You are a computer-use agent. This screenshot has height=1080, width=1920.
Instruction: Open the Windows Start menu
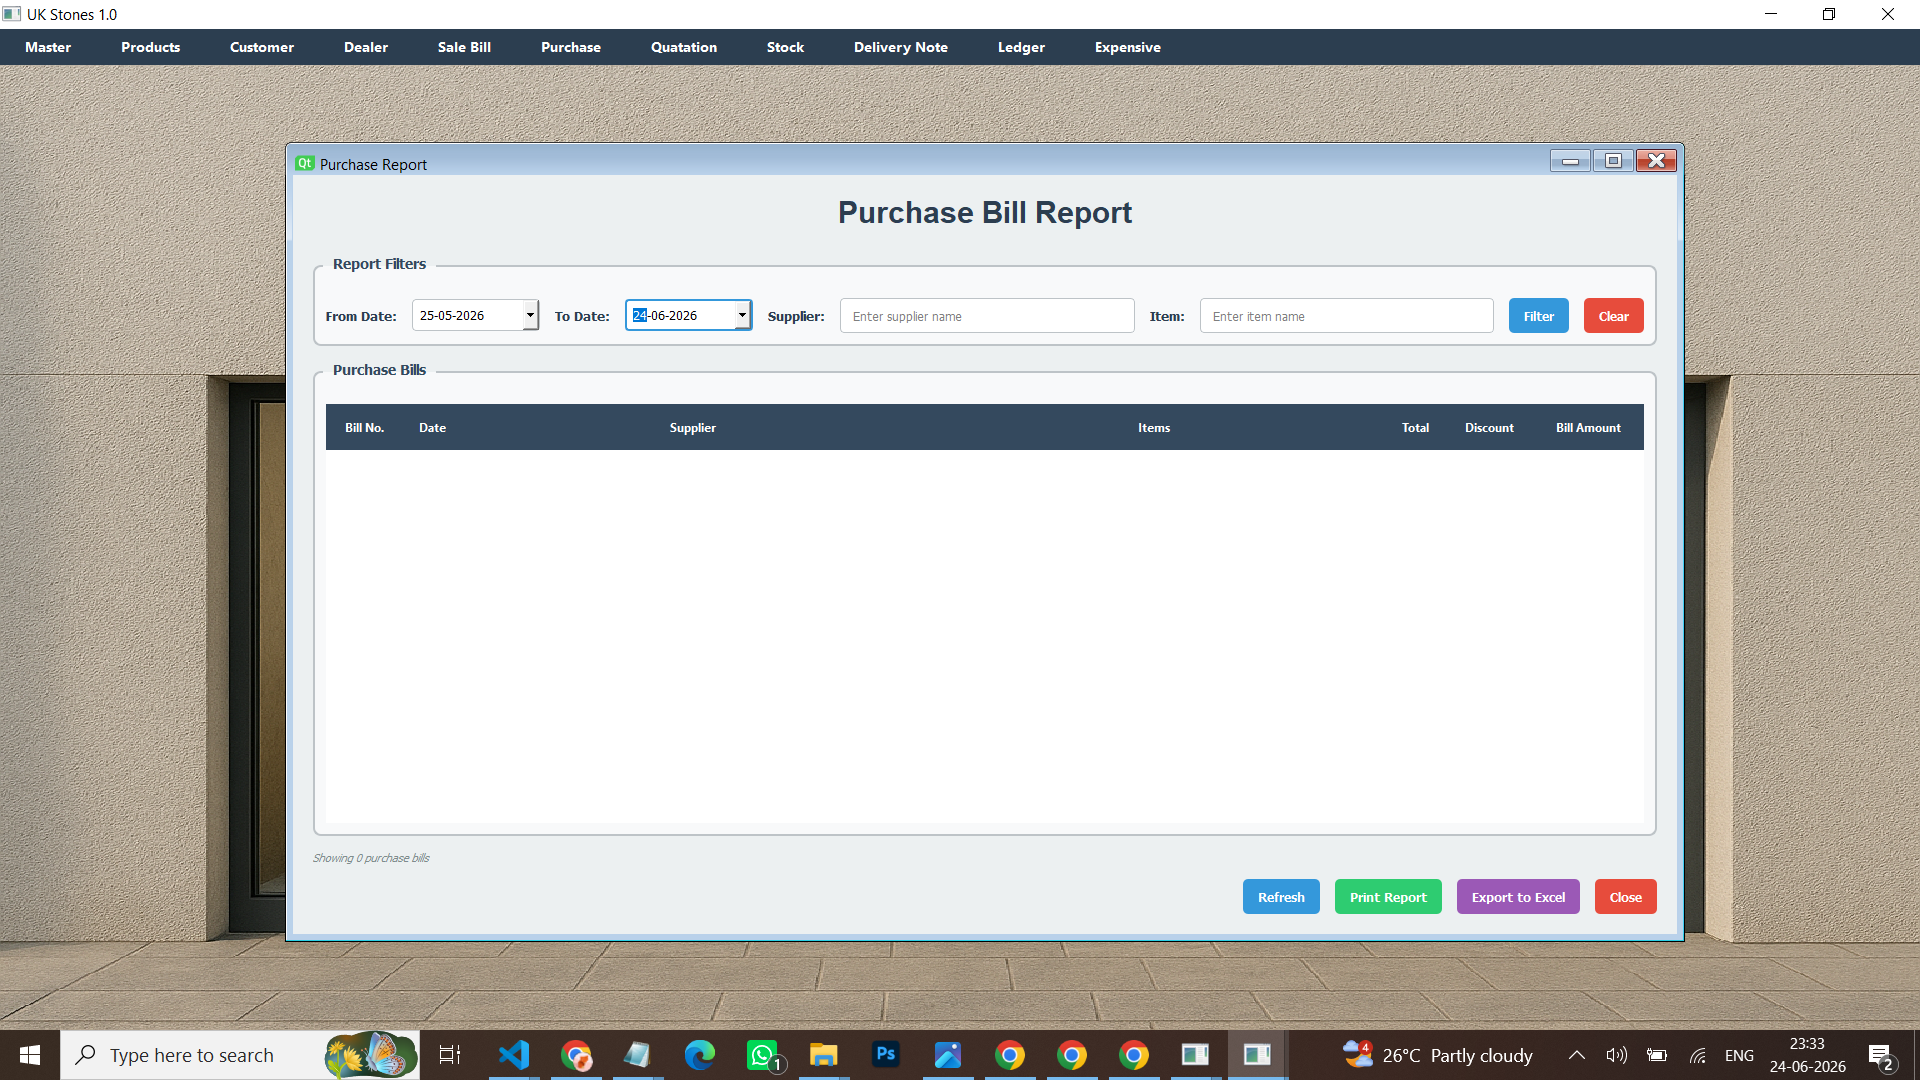point(30,1055)
